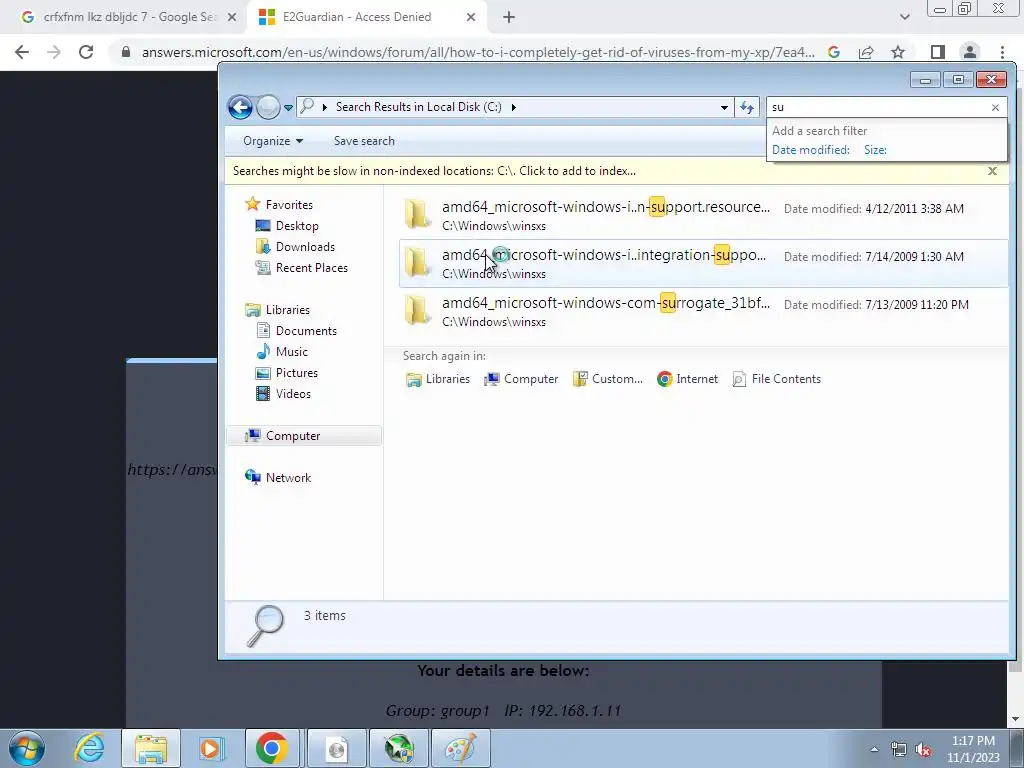The height and width of the screenshot is (768, 1024).
Task: Open Chrome's three-dot menu
Action: [x=1002, y=52]
